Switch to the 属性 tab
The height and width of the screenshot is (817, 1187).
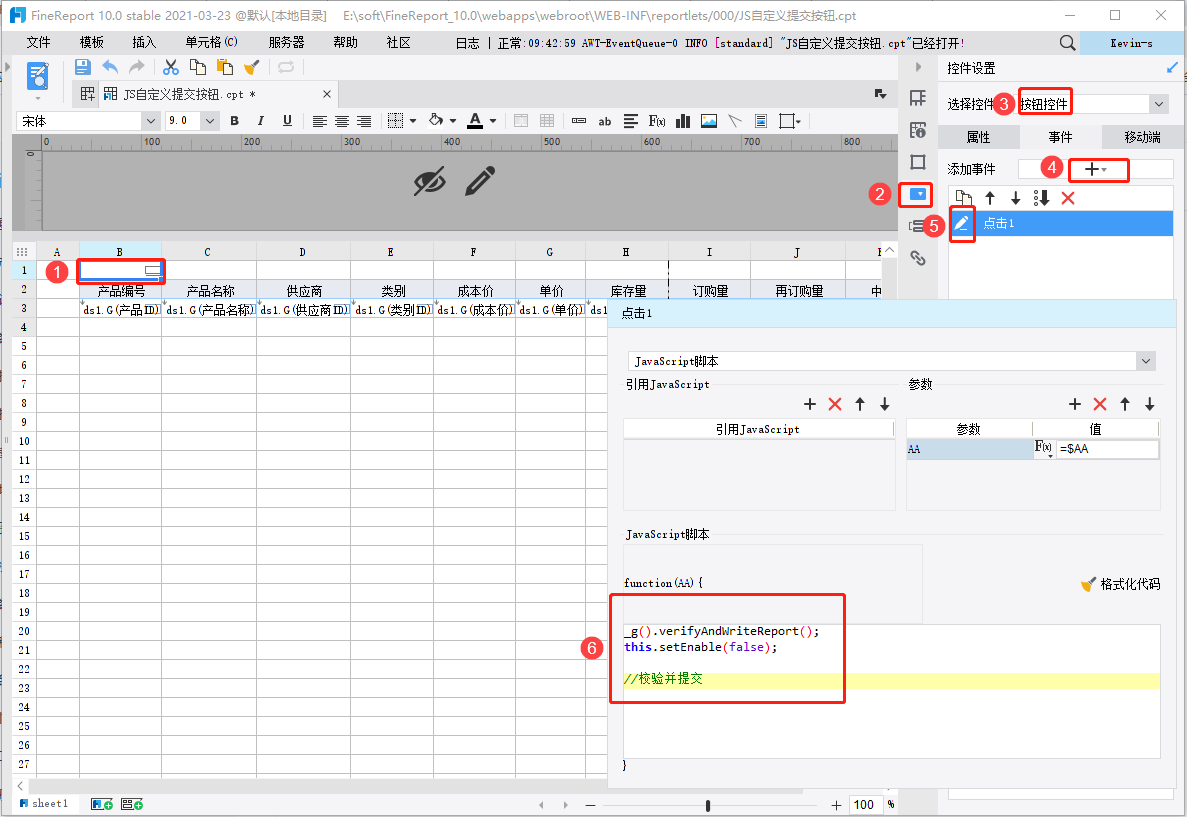(x=978, y=137)
